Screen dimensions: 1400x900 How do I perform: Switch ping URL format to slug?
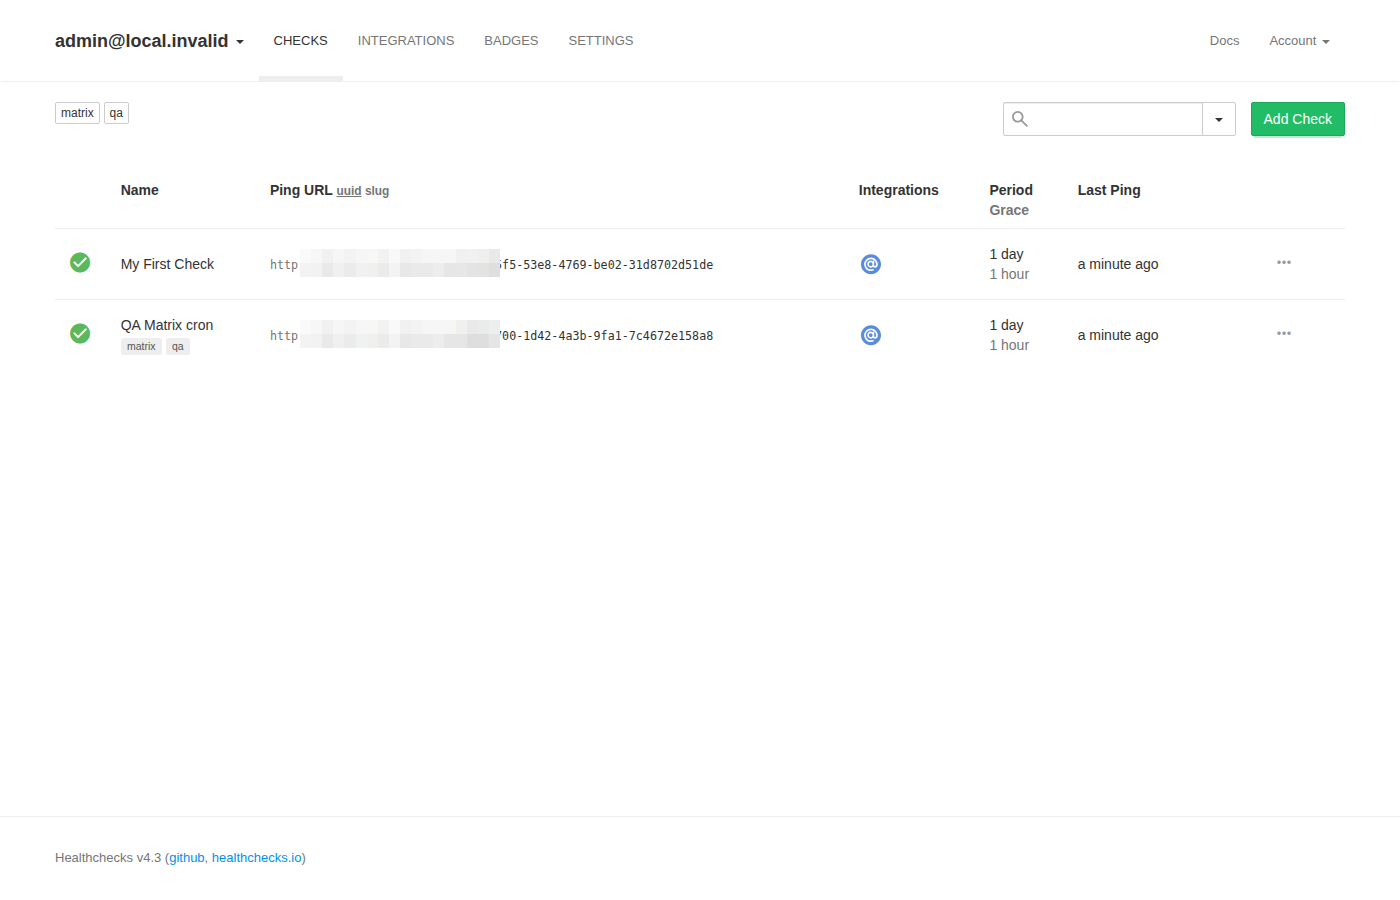[377, 191]
